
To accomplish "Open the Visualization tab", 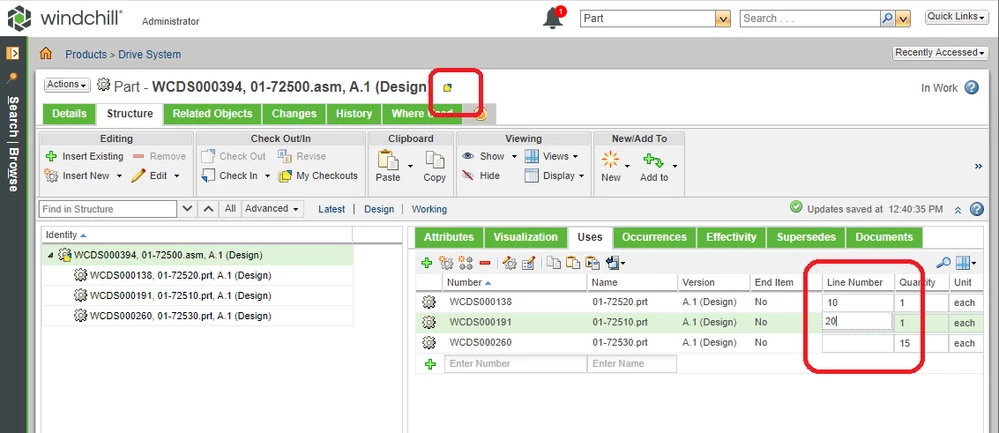I will pyautogui.click(x=526, y=237).
